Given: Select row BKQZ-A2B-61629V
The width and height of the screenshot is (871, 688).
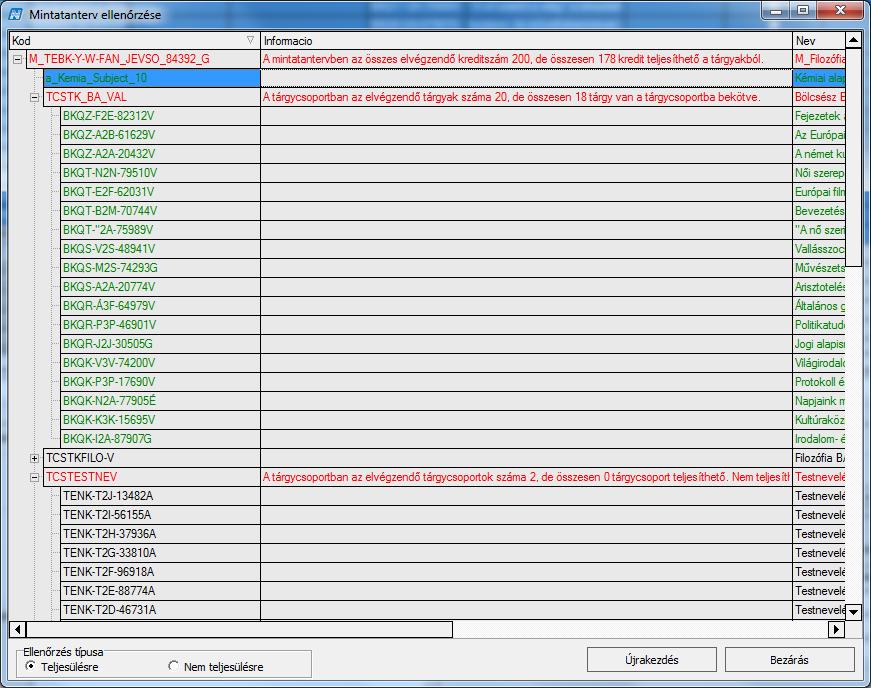Looking at the screenshot, I should tap(160, 135).
